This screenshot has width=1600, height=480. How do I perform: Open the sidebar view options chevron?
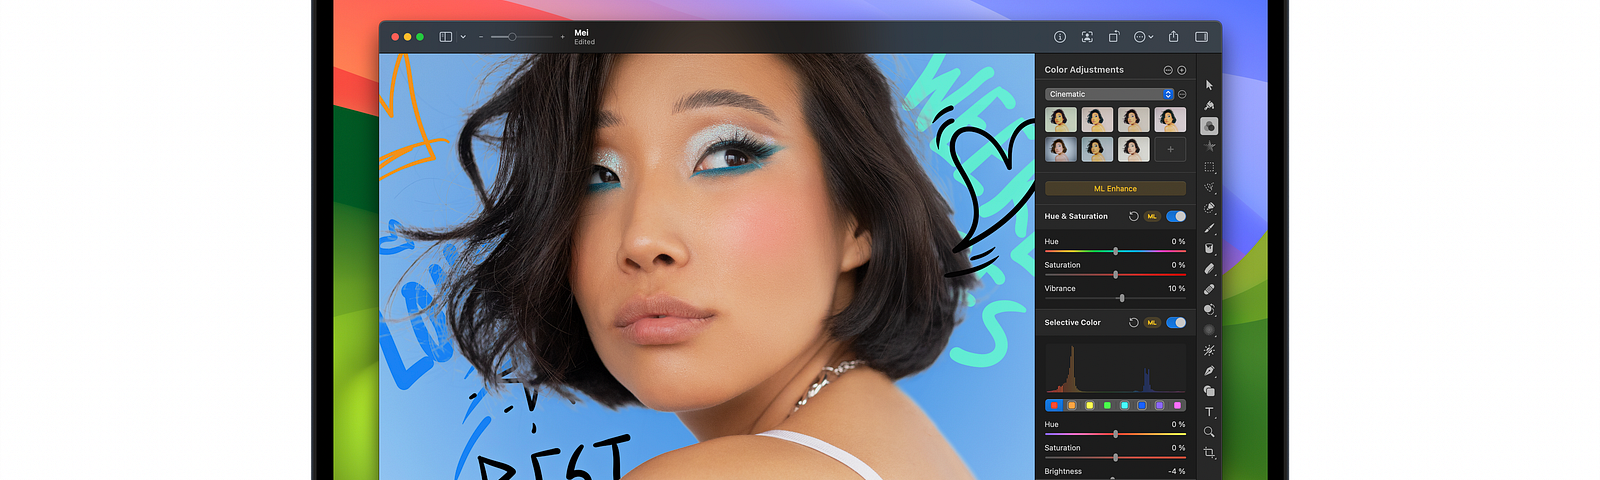463,37
